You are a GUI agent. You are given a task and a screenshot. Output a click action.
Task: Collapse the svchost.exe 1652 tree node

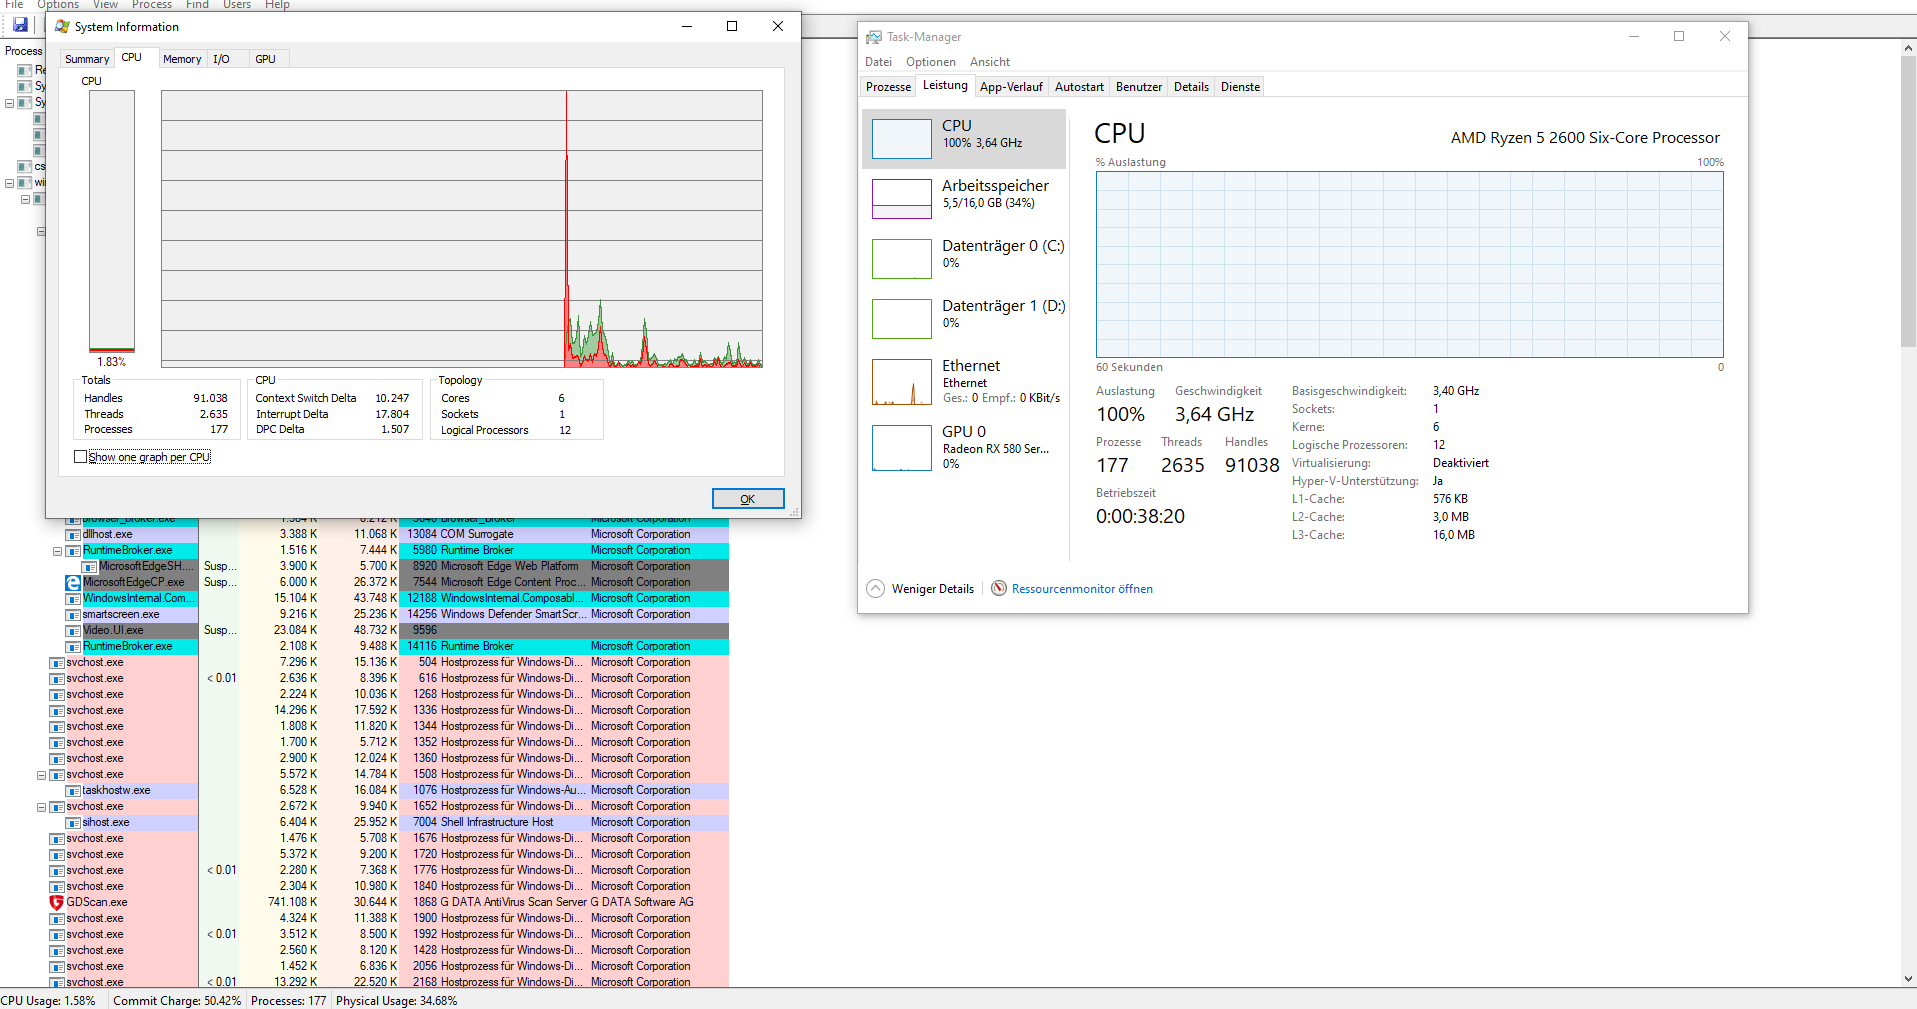point(41,807)
